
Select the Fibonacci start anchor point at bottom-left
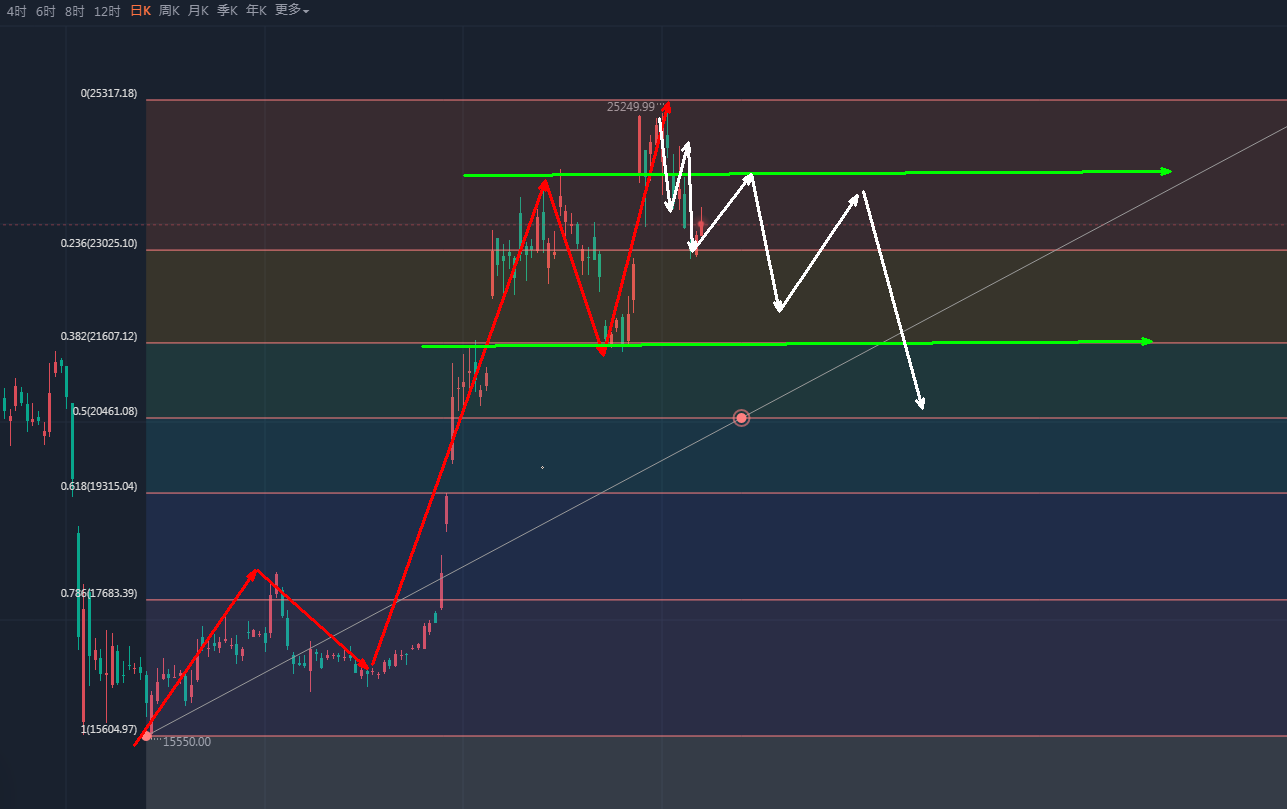(147, 736)
